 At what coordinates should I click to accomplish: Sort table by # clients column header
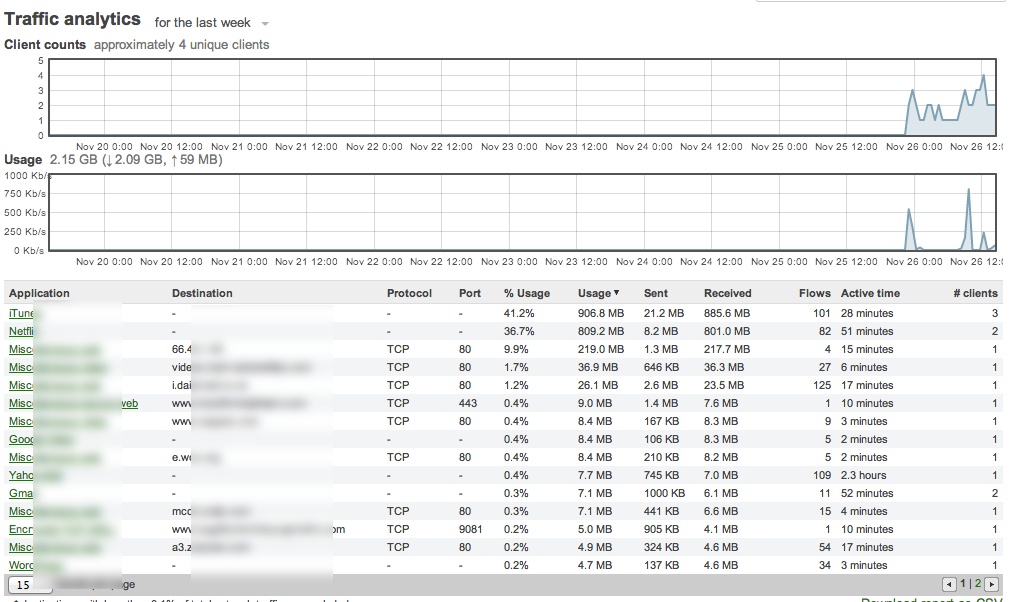974,293
